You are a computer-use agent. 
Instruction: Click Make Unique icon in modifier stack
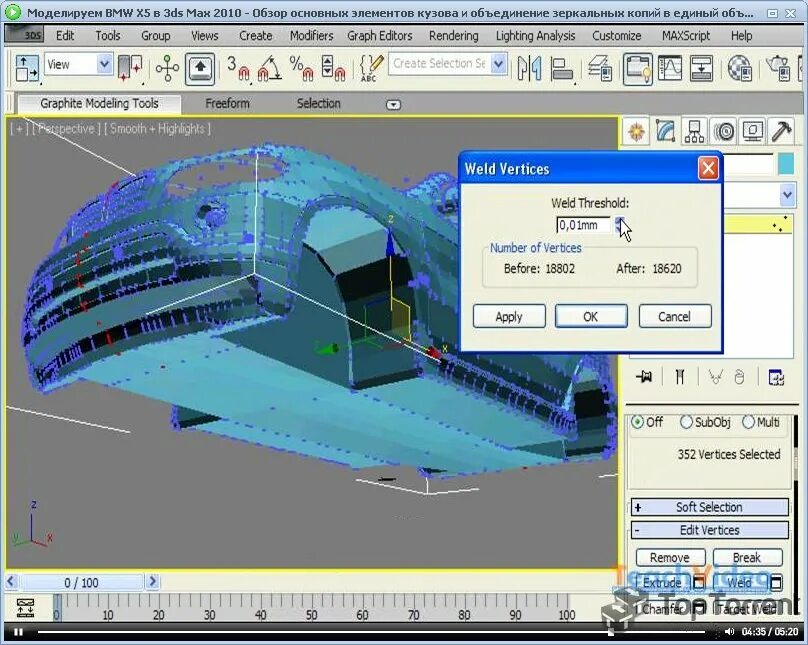[x=715, y=377]
